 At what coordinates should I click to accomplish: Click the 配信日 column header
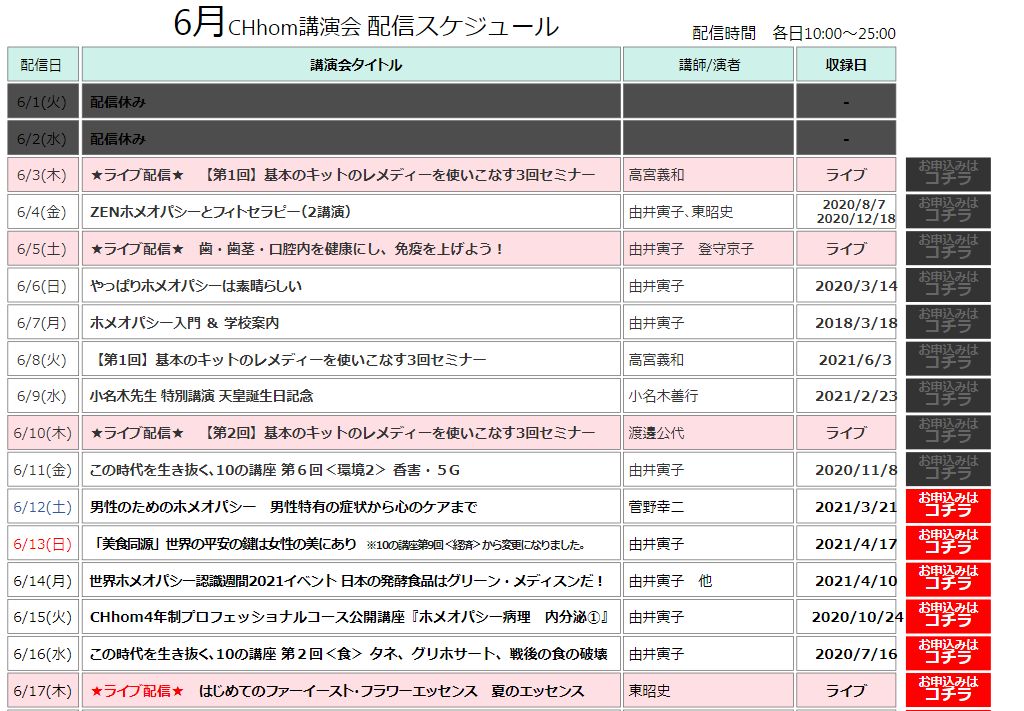tap(42, 65)
